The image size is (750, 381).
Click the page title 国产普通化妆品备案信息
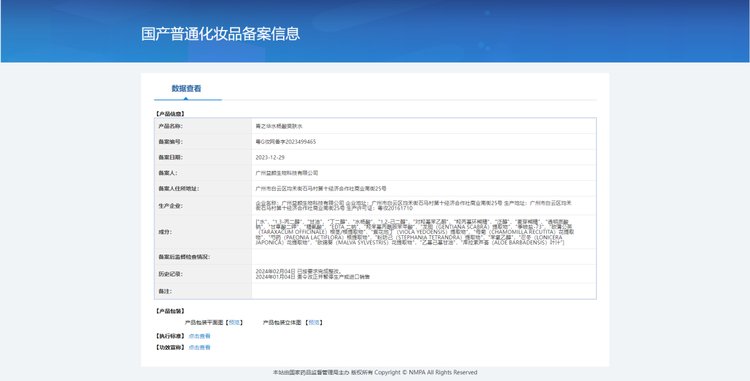pyautogui.click(x=221, y=34)
